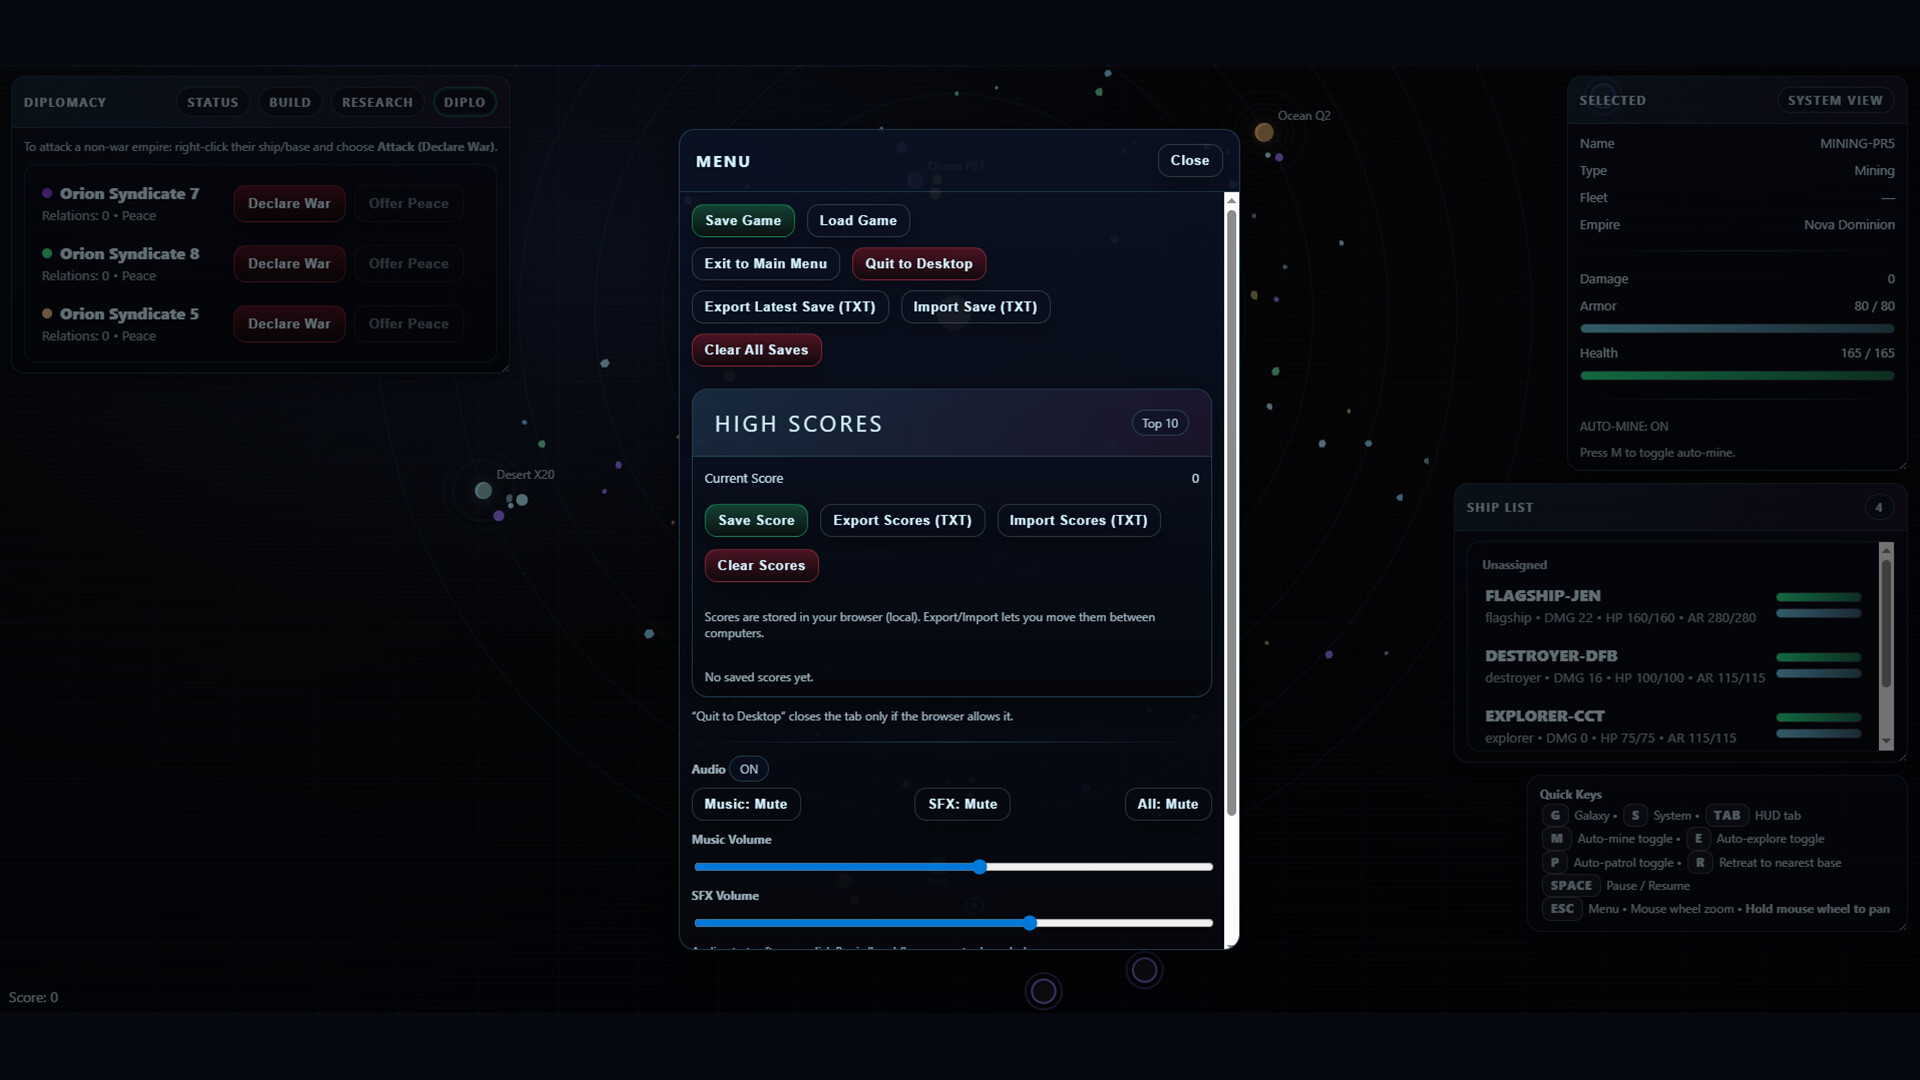Toggle Music: Mute button

[x=745, y=804]
